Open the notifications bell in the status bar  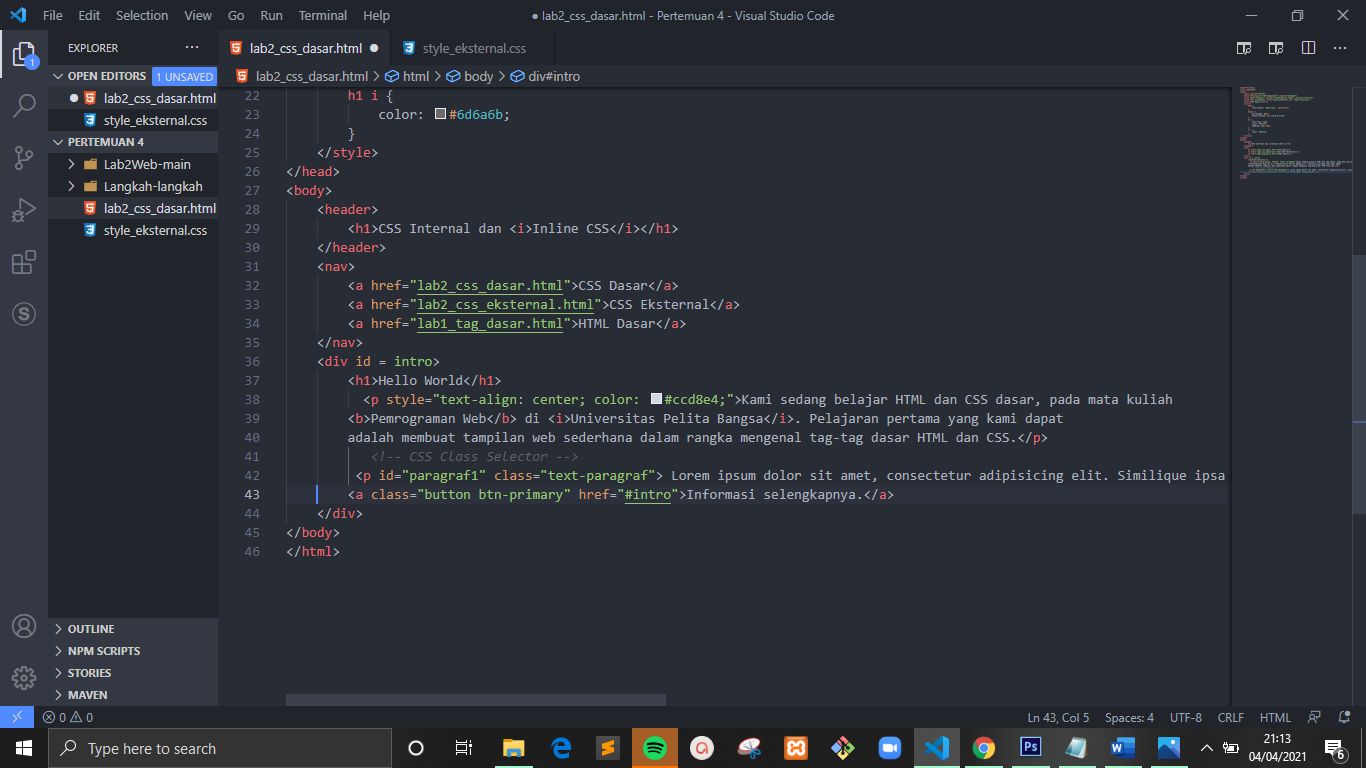(x=1341, y=717)
